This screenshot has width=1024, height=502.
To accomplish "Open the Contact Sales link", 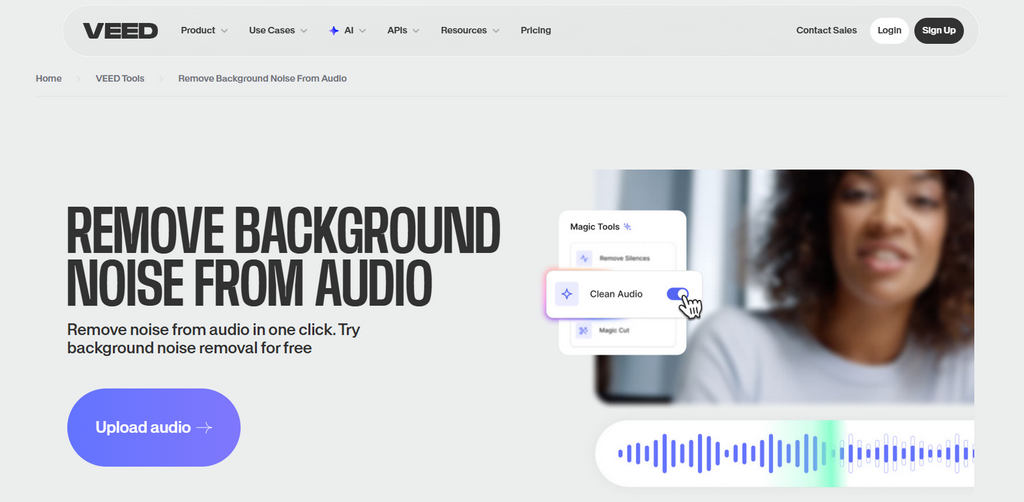I will [826, 30].
